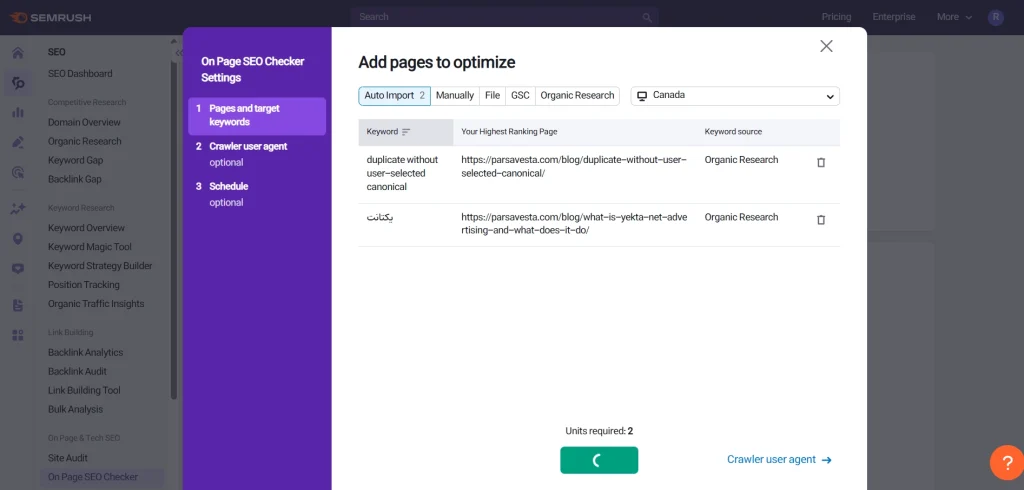Select the File import tab
The height and width of the screenshot is (490, 1024).
pos(492,96)
